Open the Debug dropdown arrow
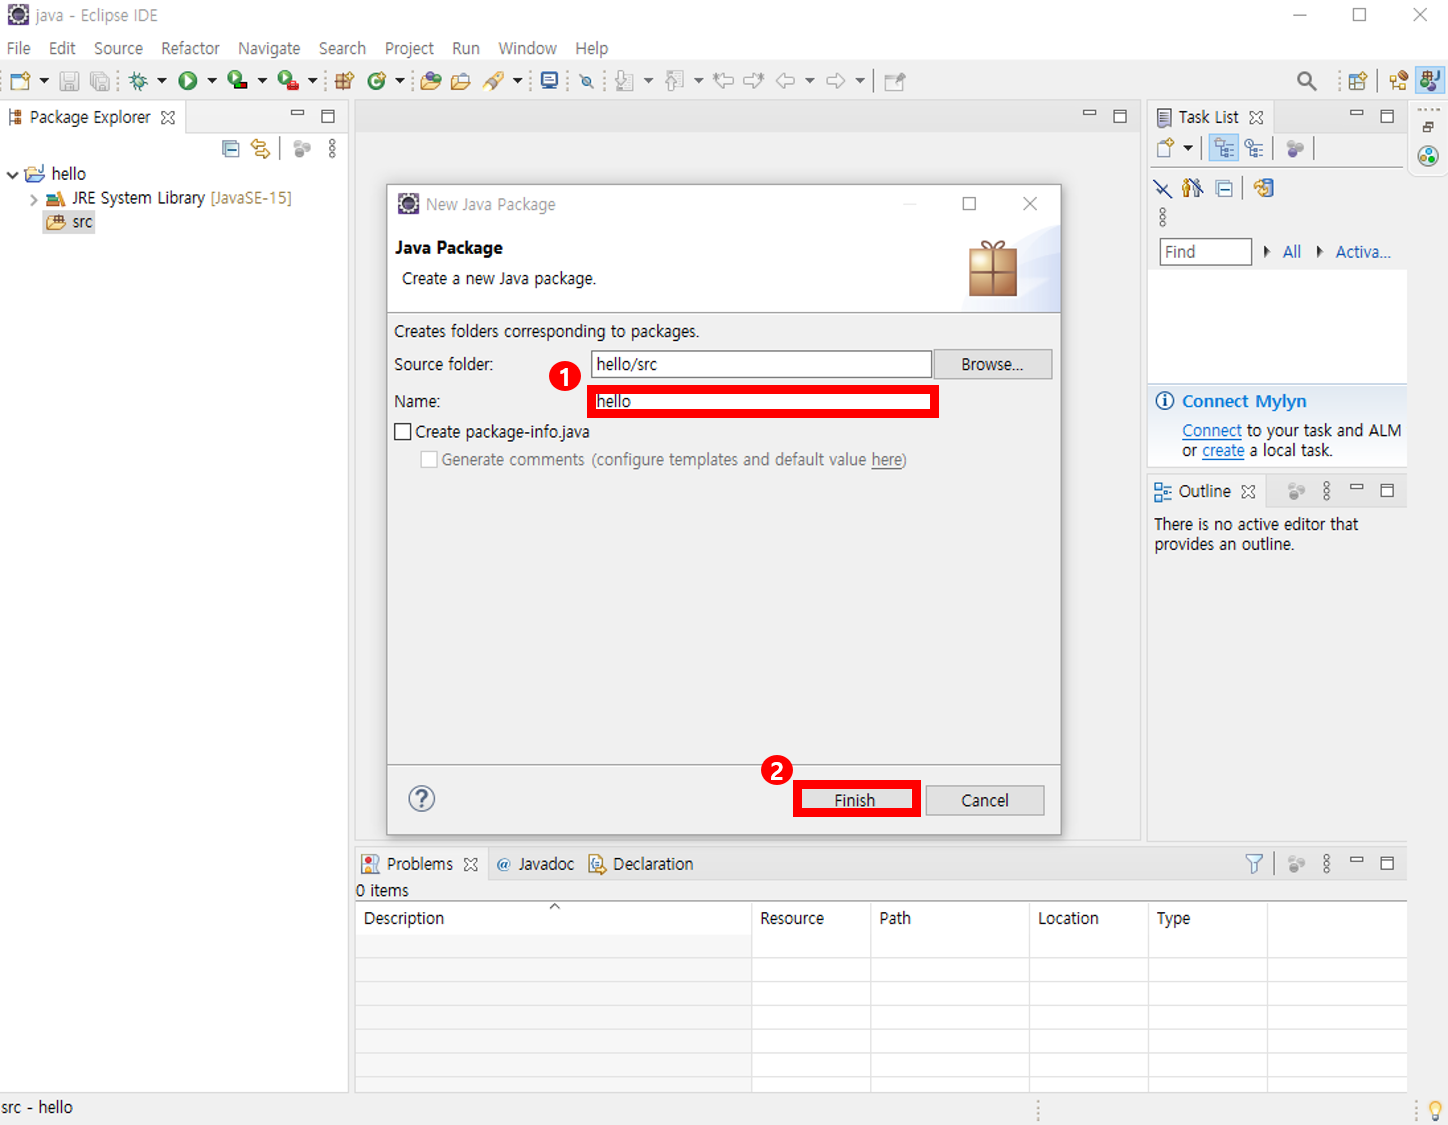The image size is (1448, 1125). [x=162, y=81]
